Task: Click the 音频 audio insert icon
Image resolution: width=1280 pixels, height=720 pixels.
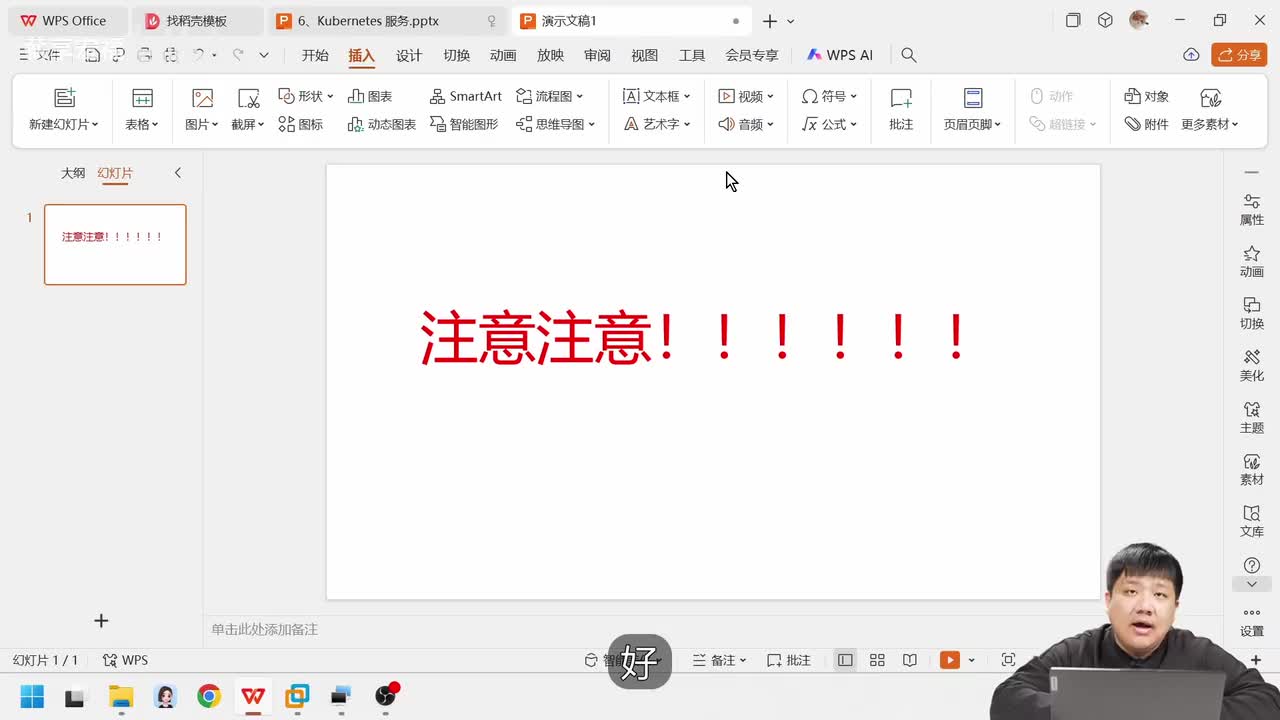Action: point(726,124)
